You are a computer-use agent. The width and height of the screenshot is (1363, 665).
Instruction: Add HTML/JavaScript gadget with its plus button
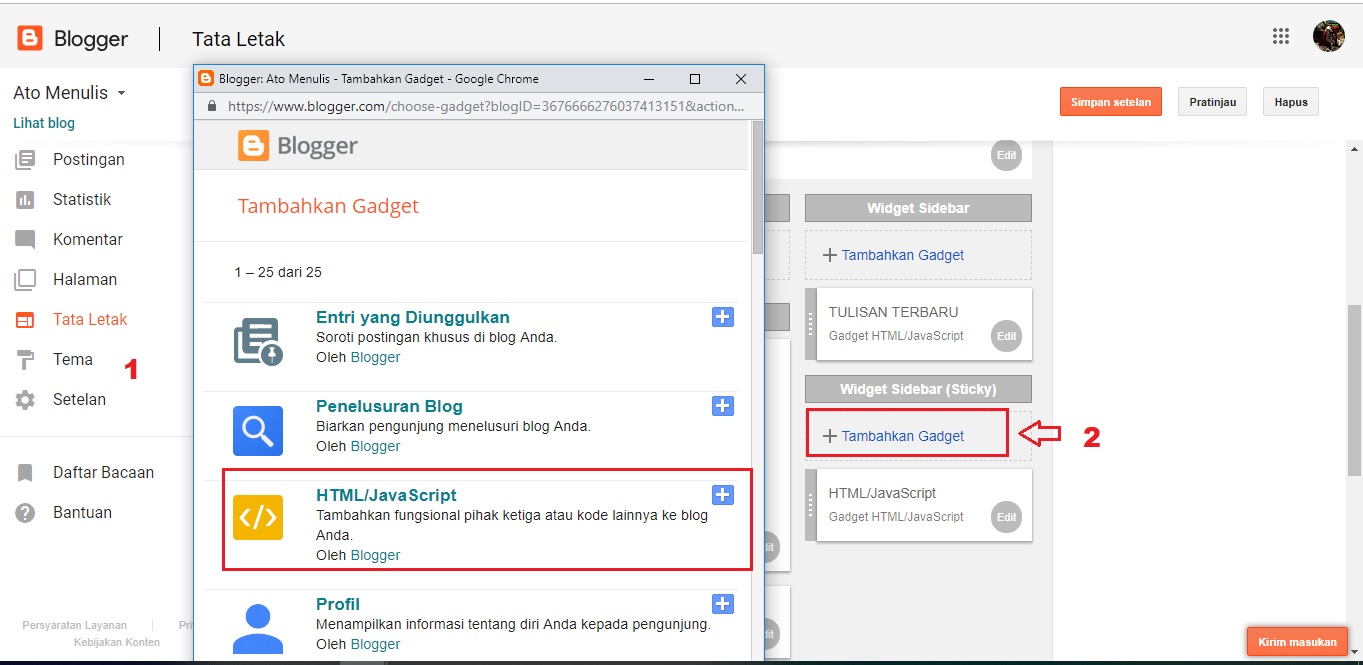coord(723,494)
